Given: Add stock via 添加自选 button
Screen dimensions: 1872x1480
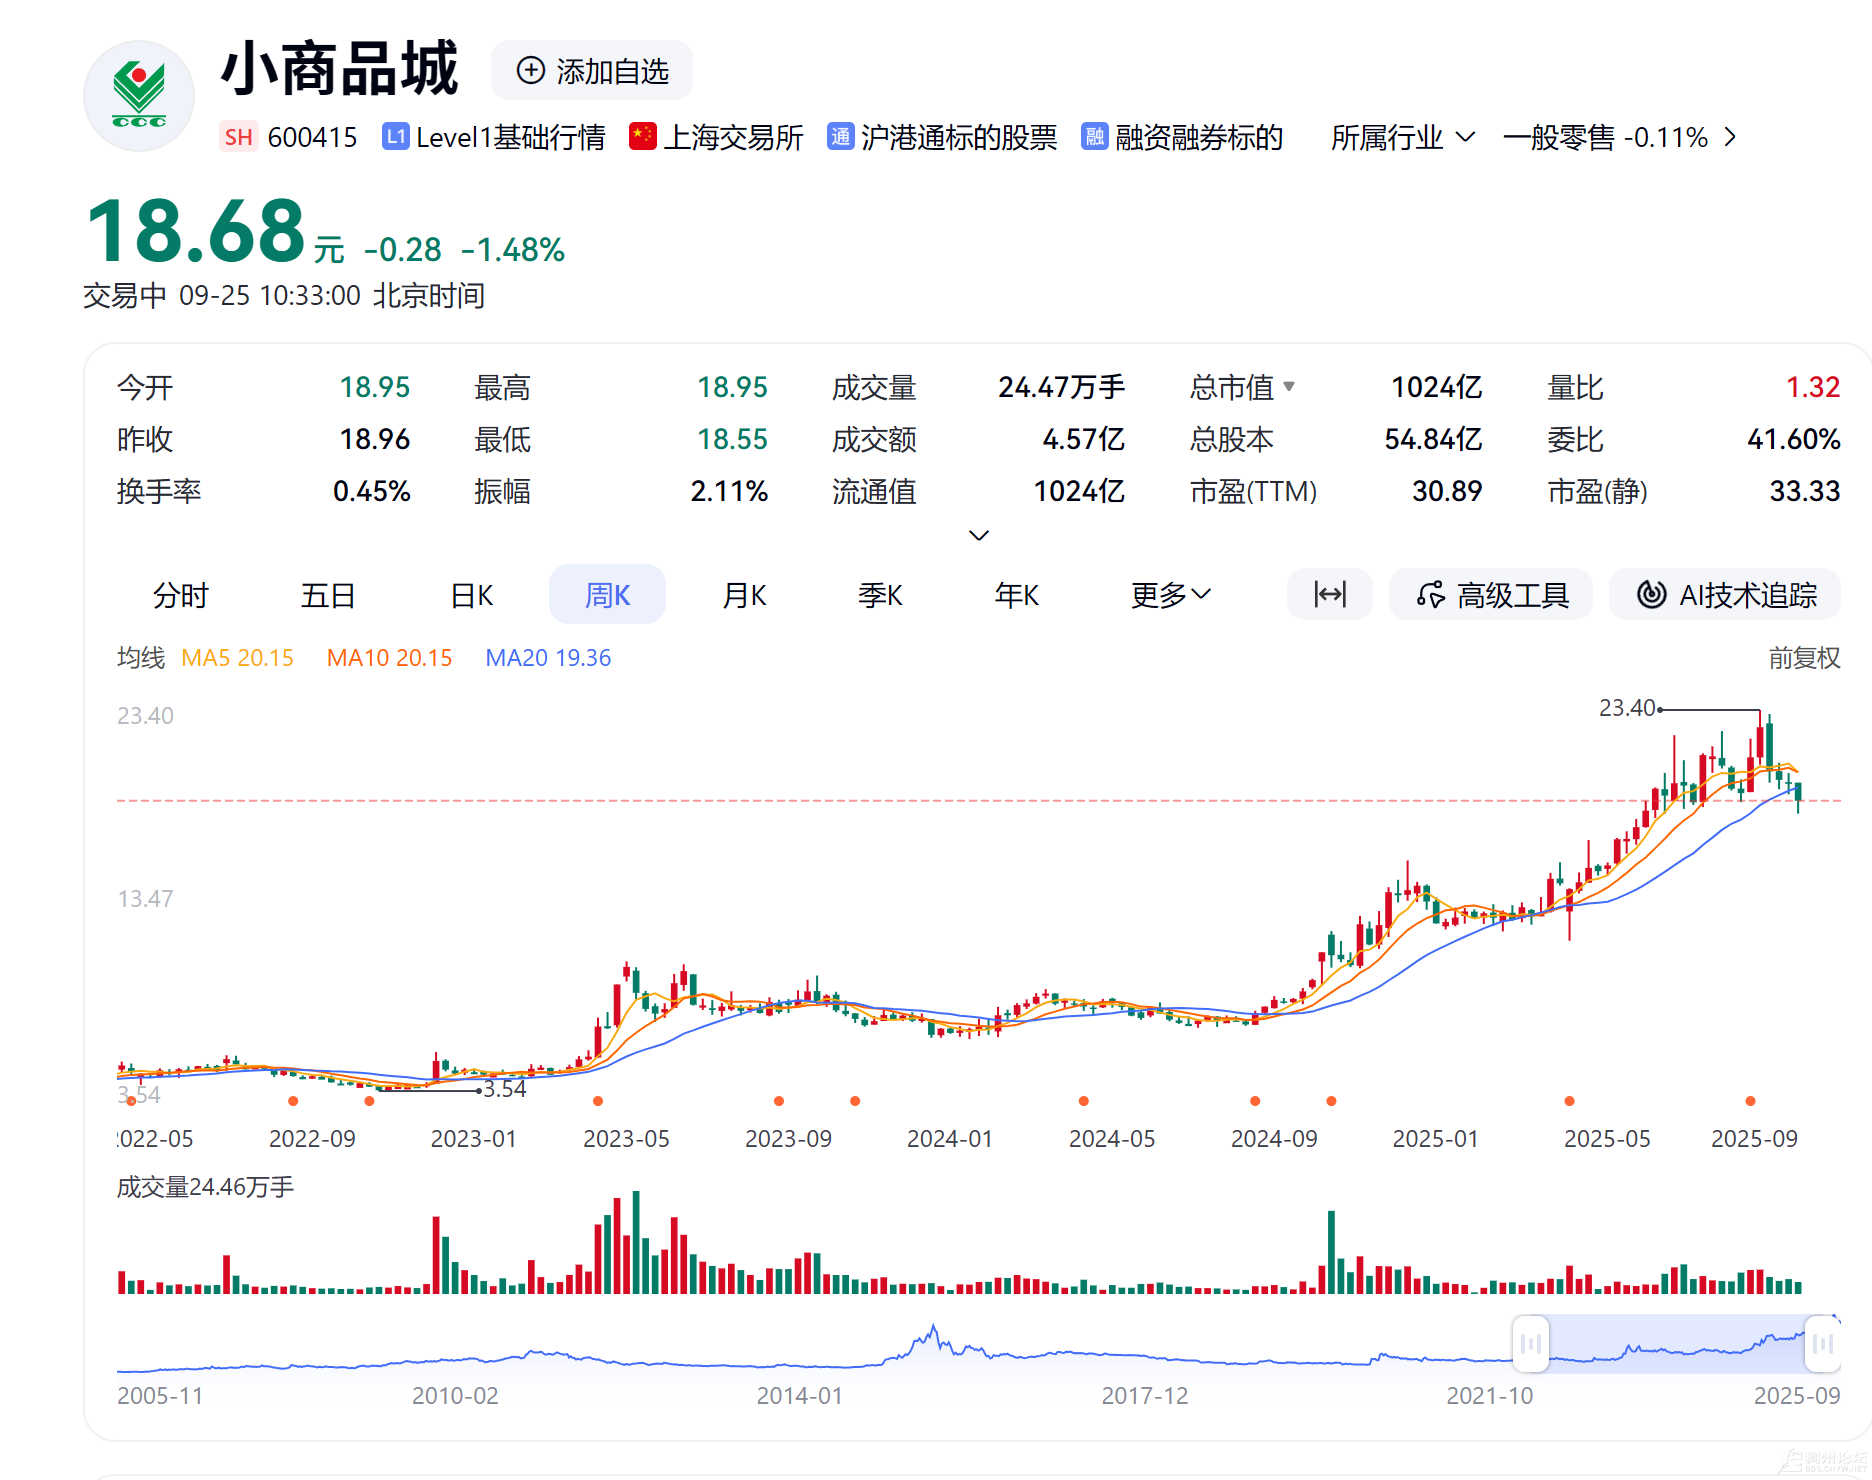Looking at the screenshot, I should click(592, 71).
